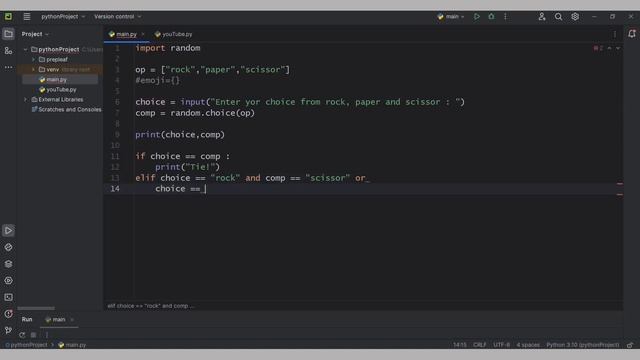Show notifications bell panel

click(x=631, y=34)
